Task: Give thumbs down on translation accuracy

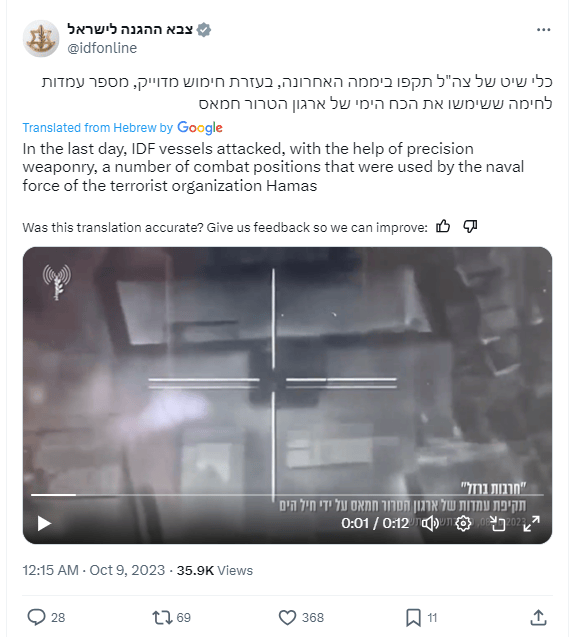Action: (x=470, y=226)
